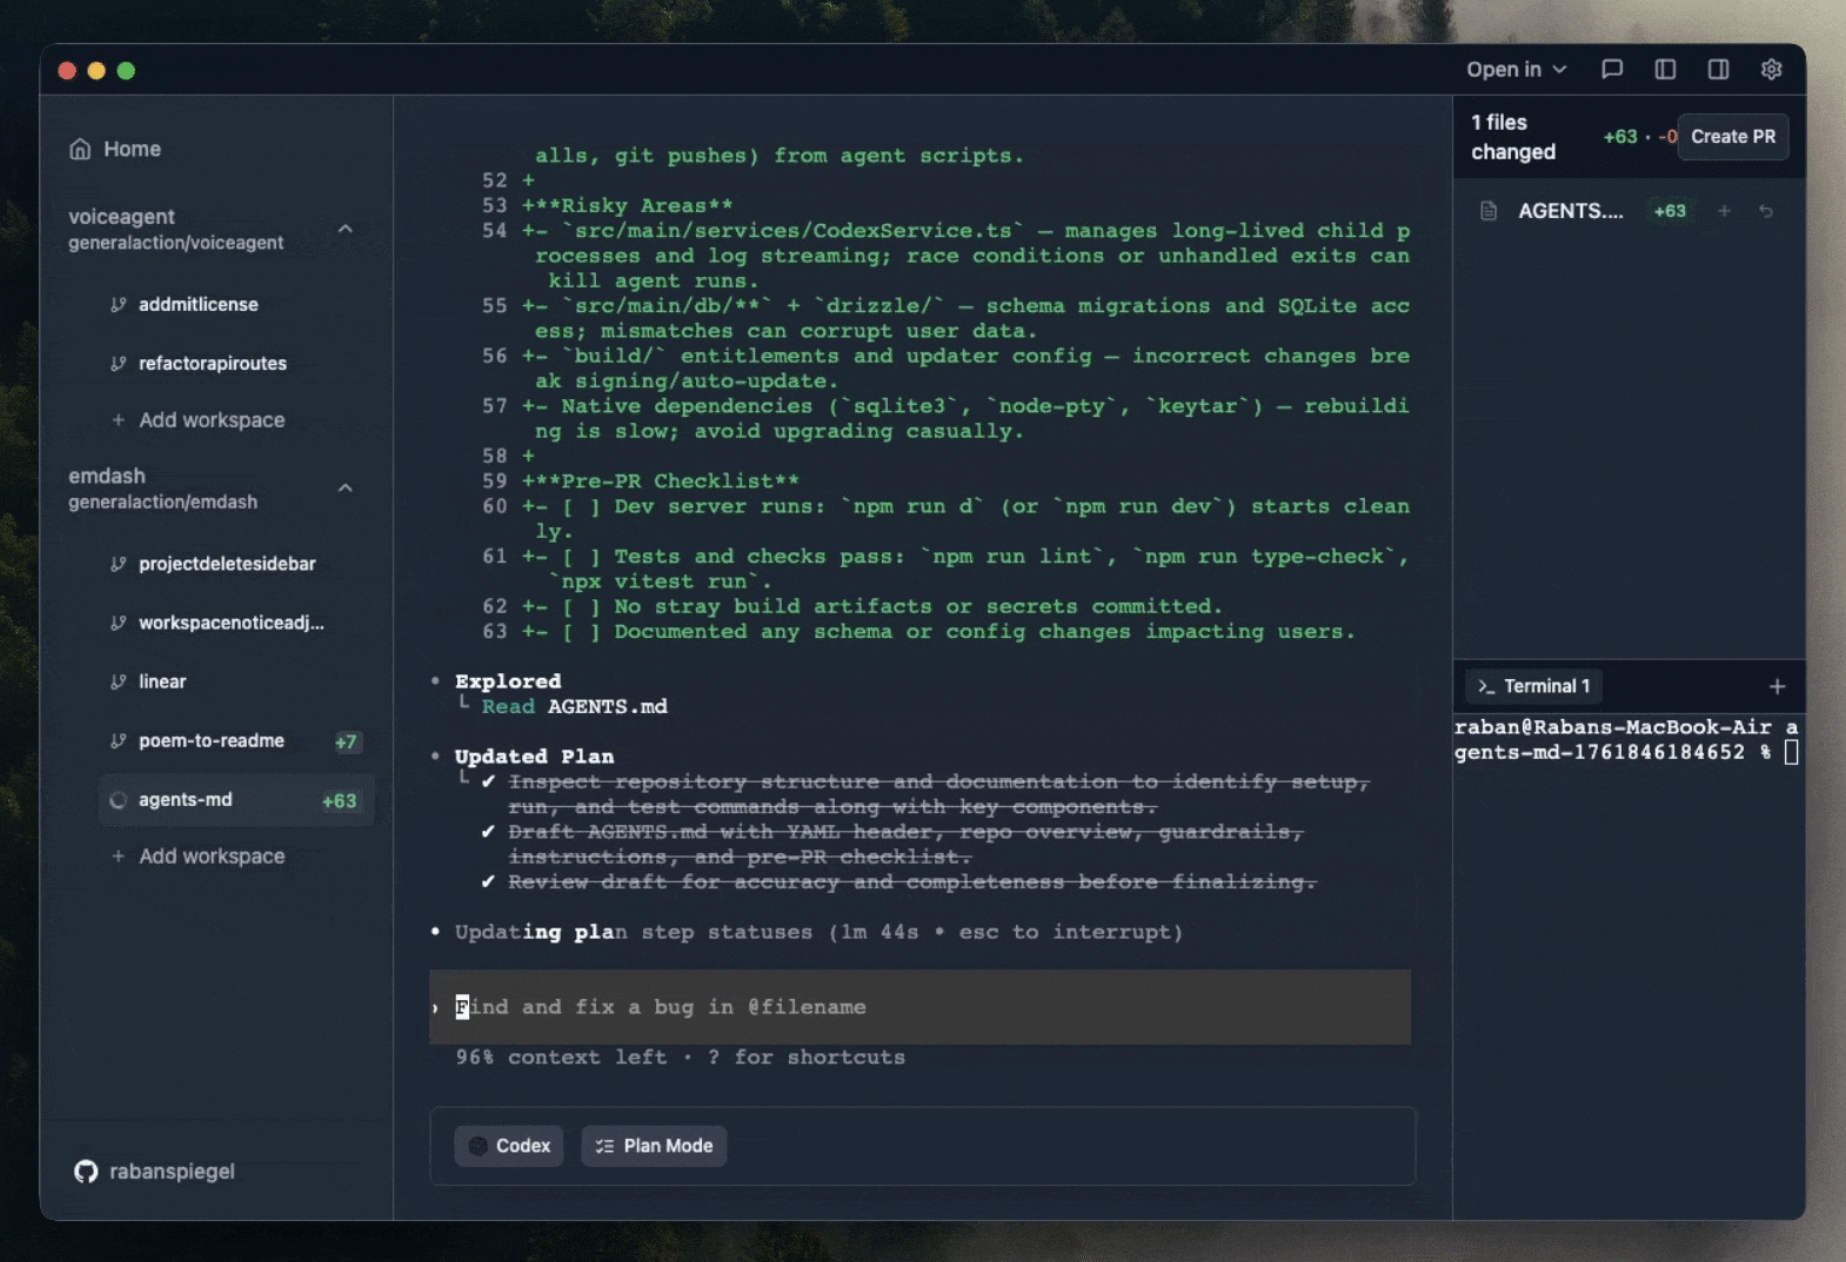Click the branch icon beside workspacenoticeadj
Viewport: 1846px width, 1262px height.
[x=118, y=623]
